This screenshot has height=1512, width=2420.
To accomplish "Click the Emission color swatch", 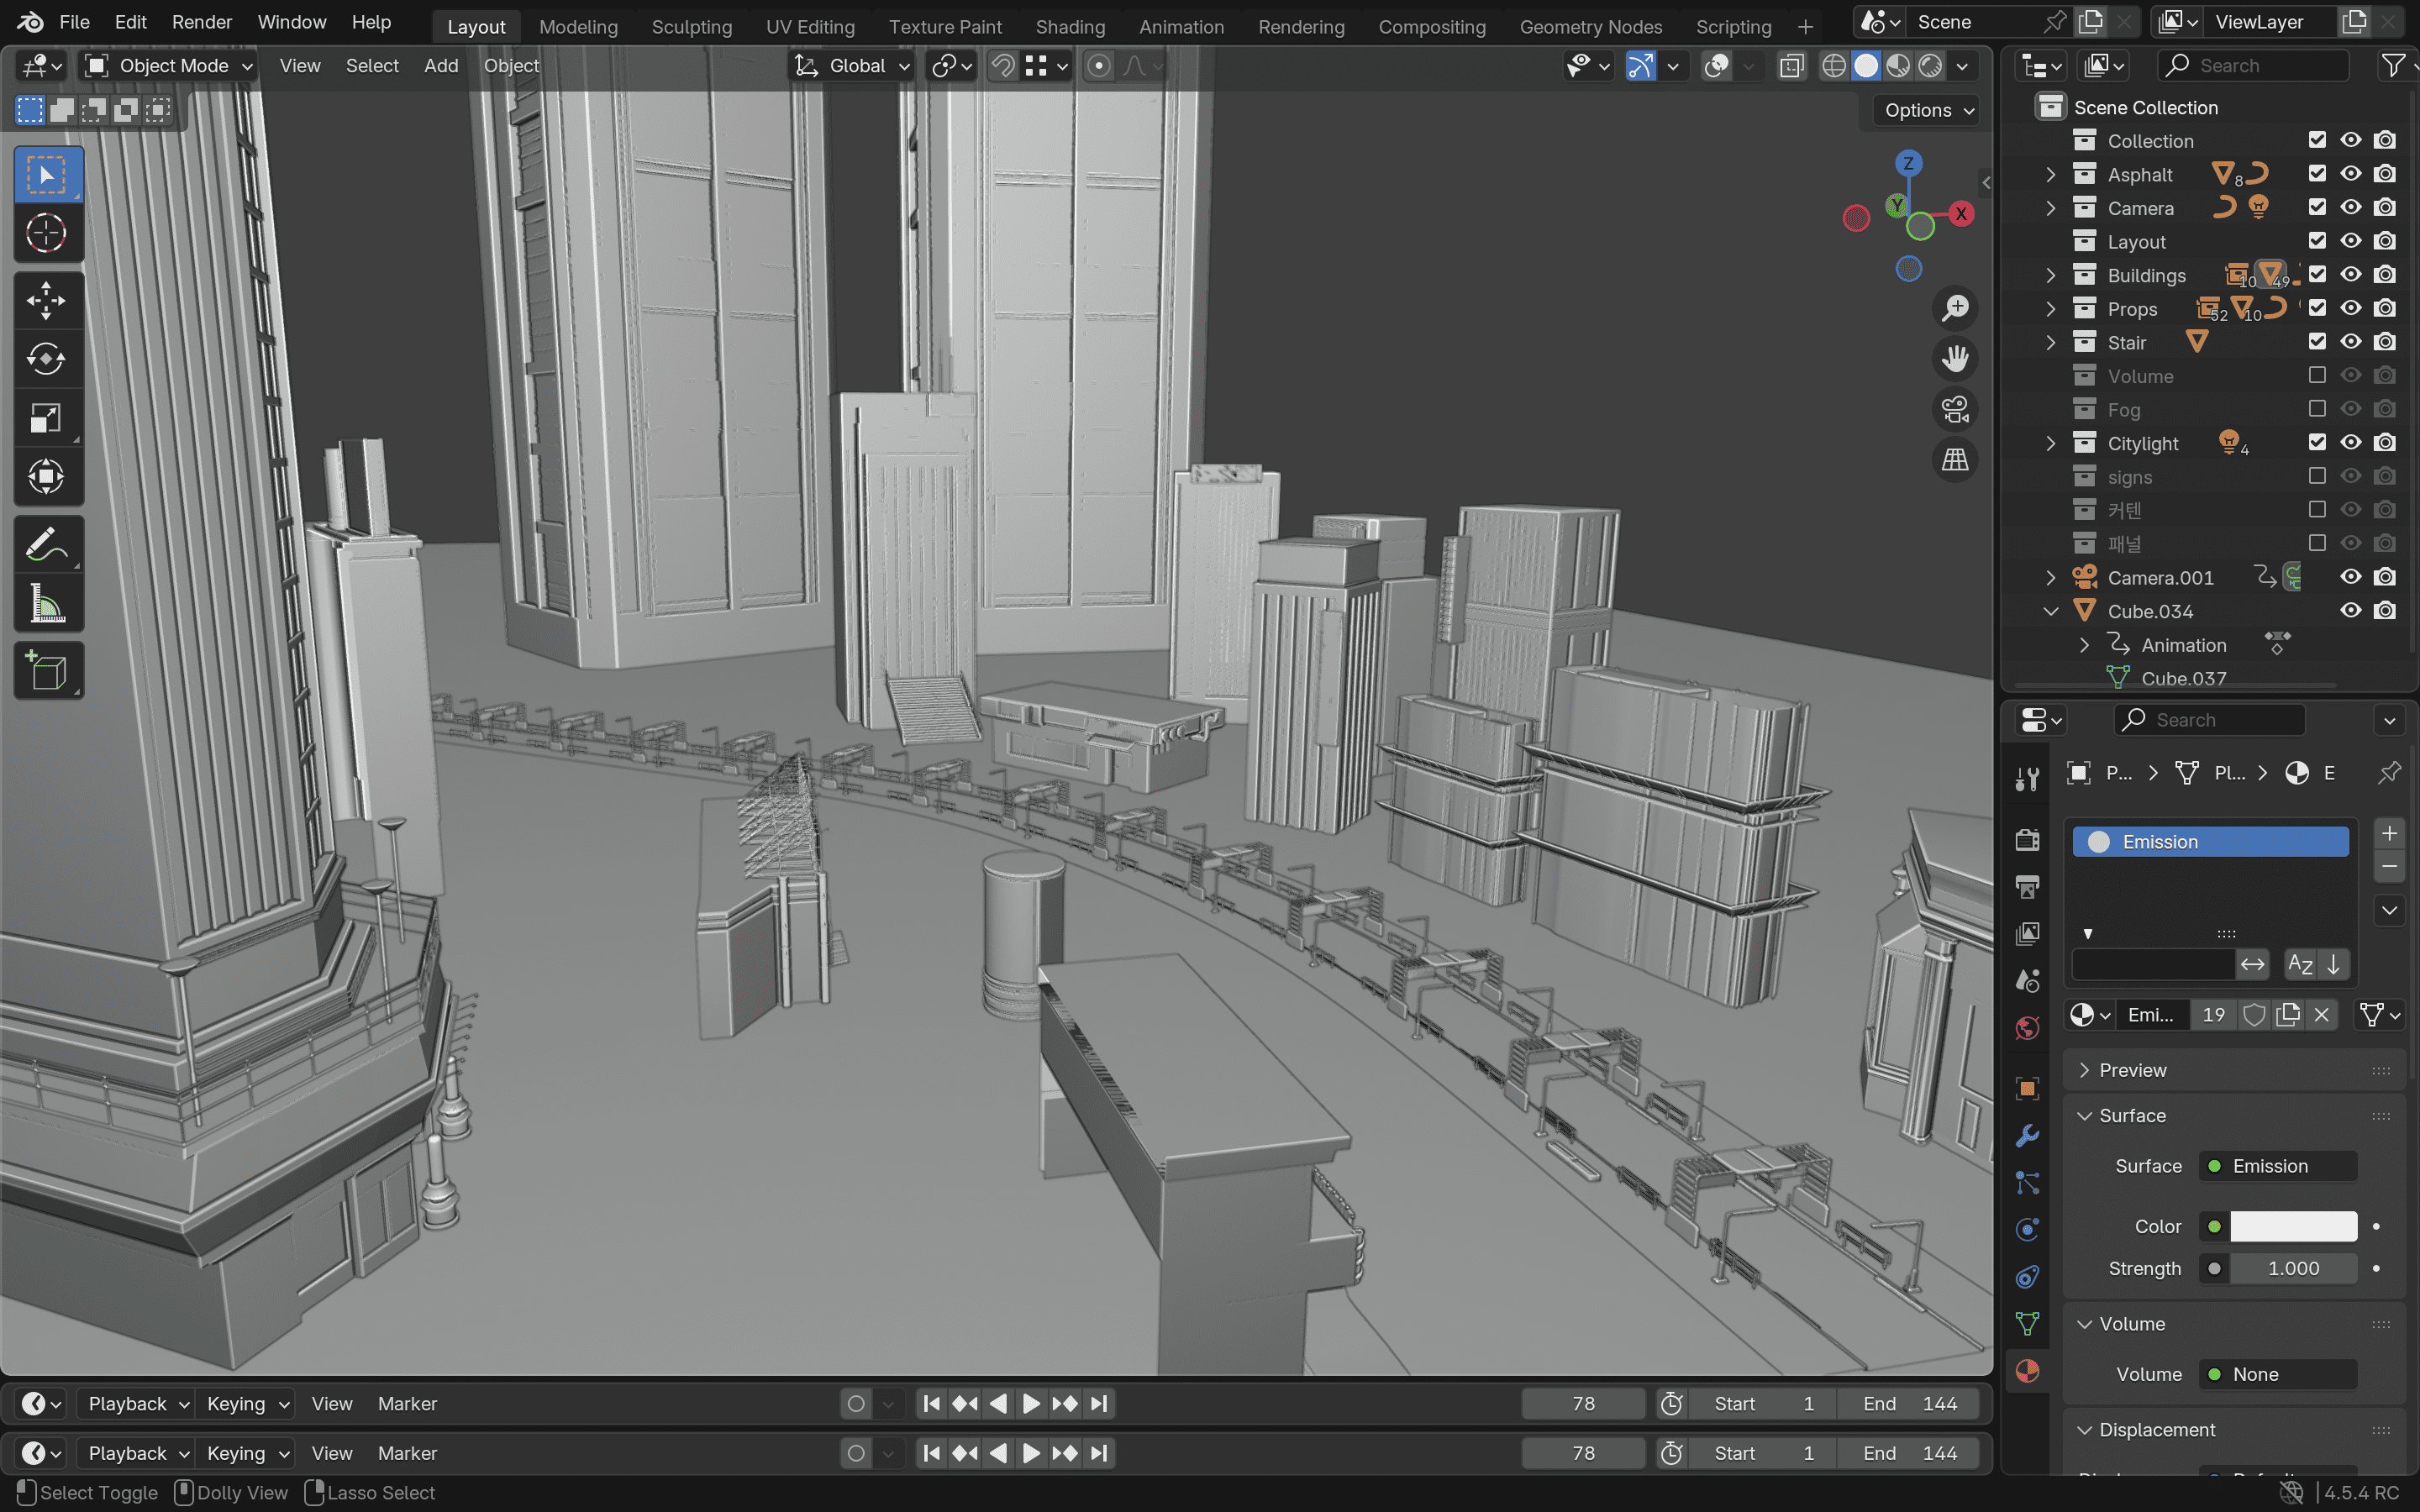I will point(2293,1226).
